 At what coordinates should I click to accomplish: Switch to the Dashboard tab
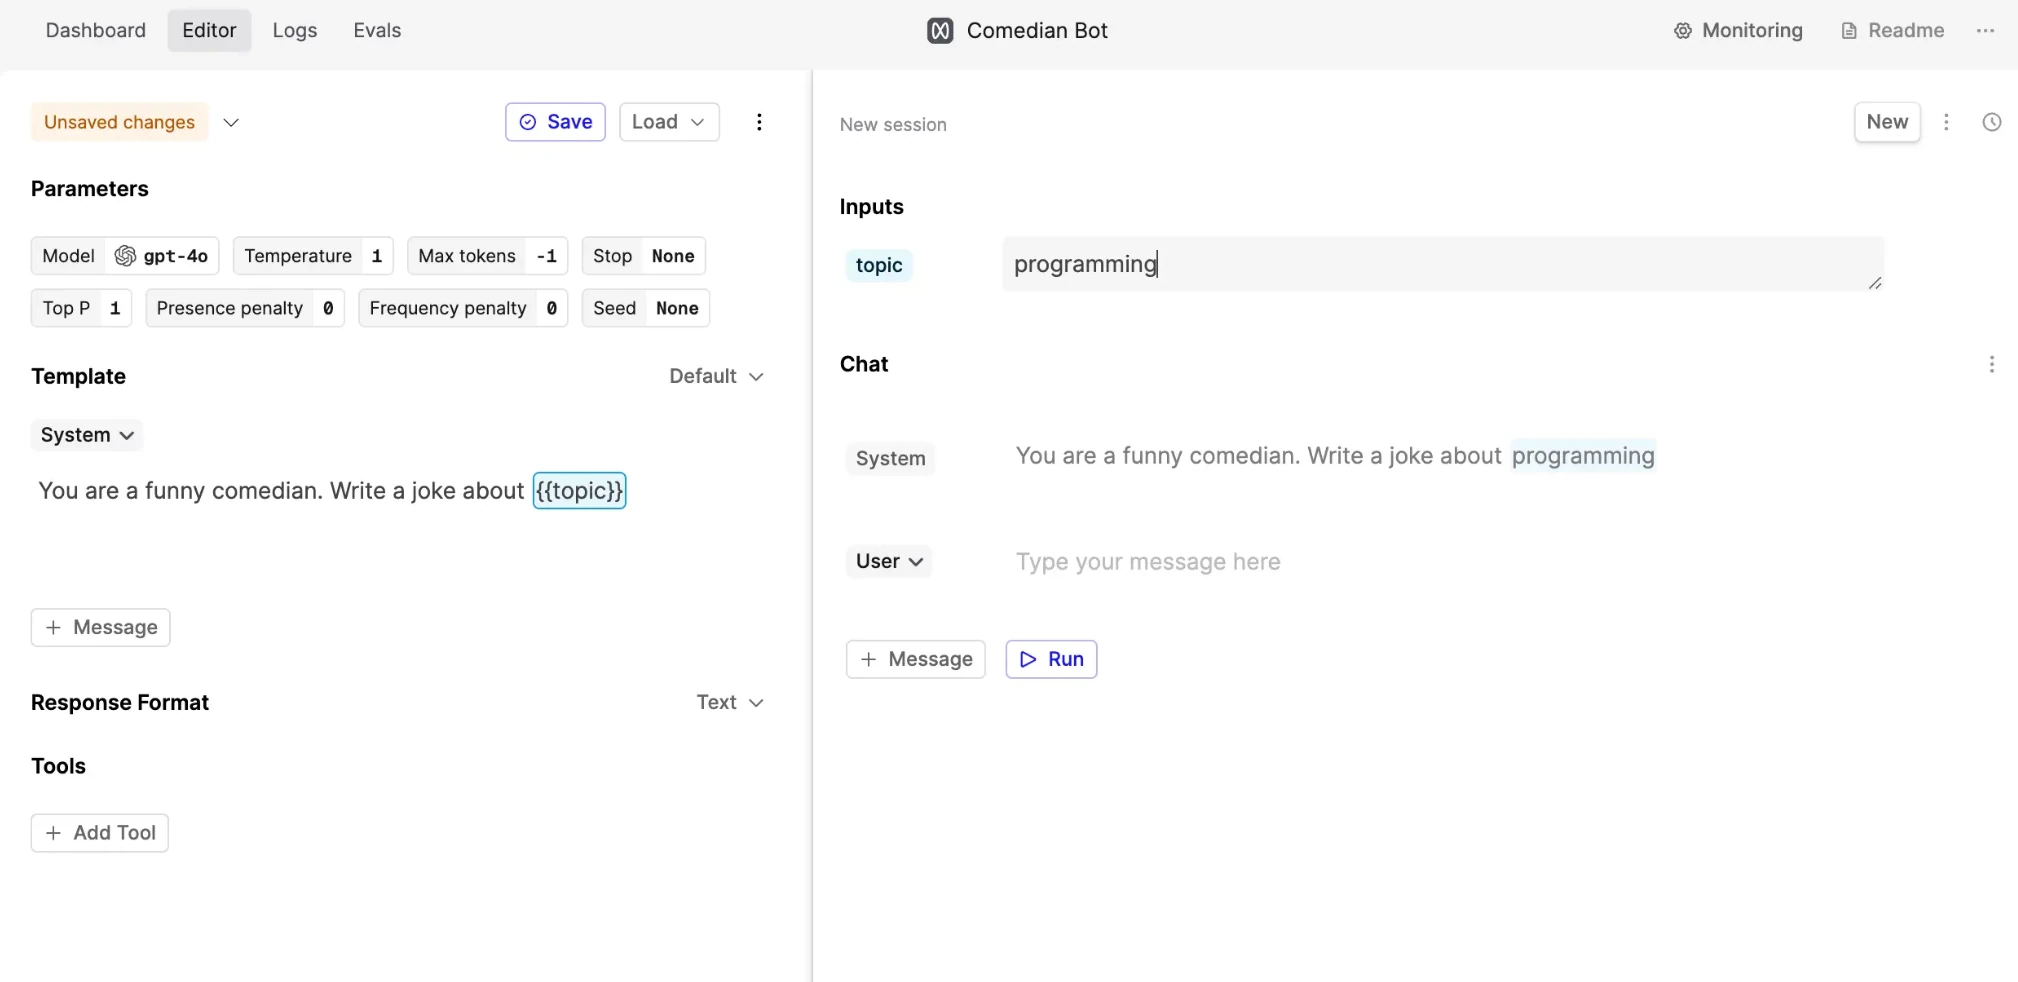point(96,31)
